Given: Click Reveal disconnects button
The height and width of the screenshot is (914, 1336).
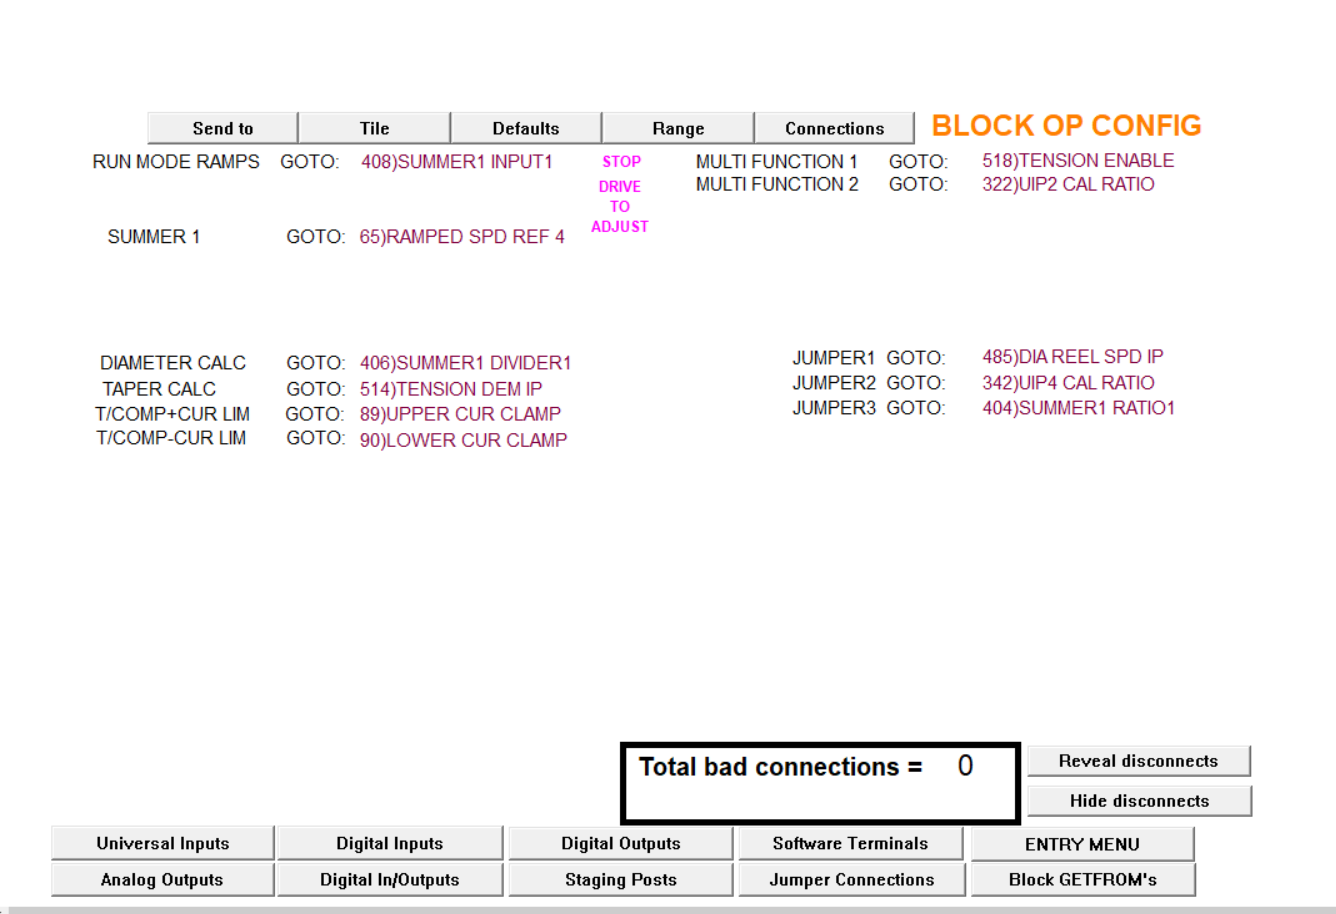Looking at the screenshot, I should pos(1138,761).
